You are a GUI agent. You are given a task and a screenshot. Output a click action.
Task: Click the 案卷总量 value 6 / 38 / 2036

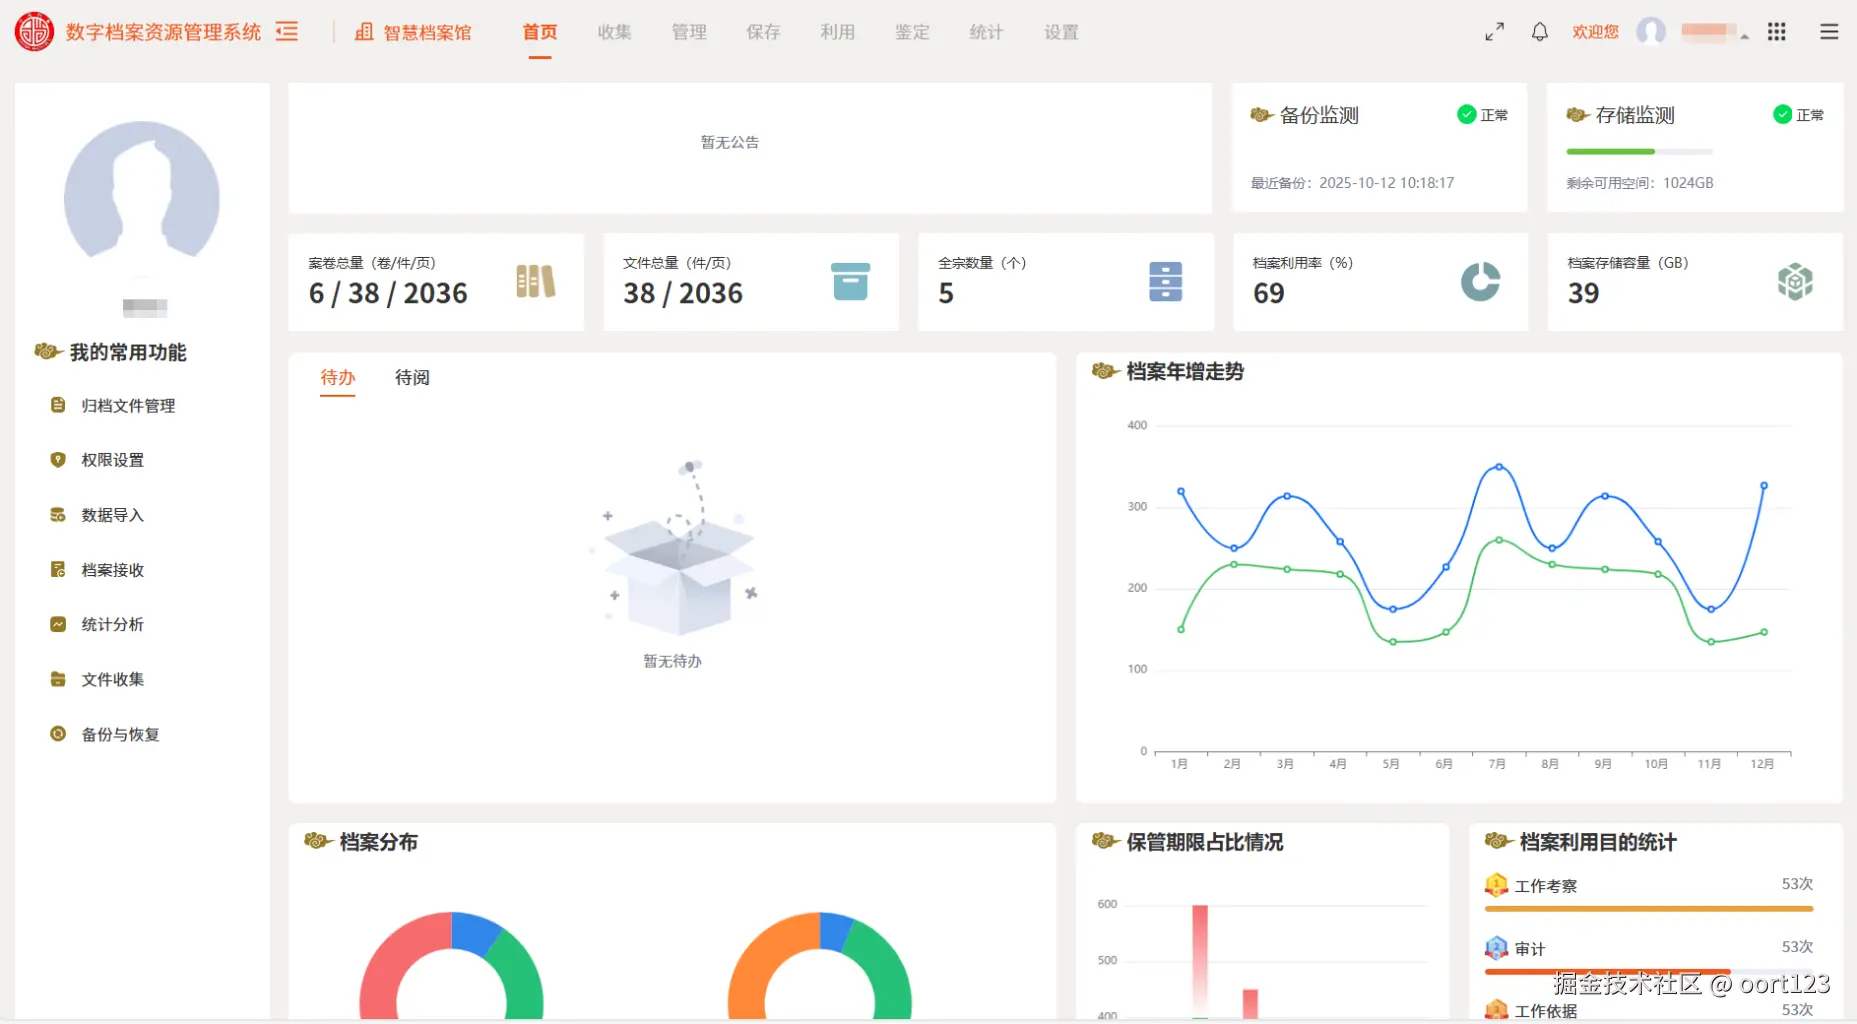[388, 293]
